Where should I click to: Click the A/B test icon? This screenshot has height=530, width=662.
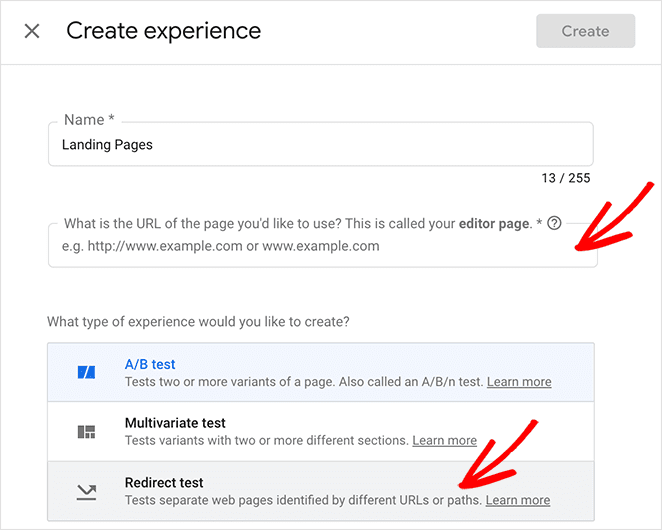tap(87, 372)
